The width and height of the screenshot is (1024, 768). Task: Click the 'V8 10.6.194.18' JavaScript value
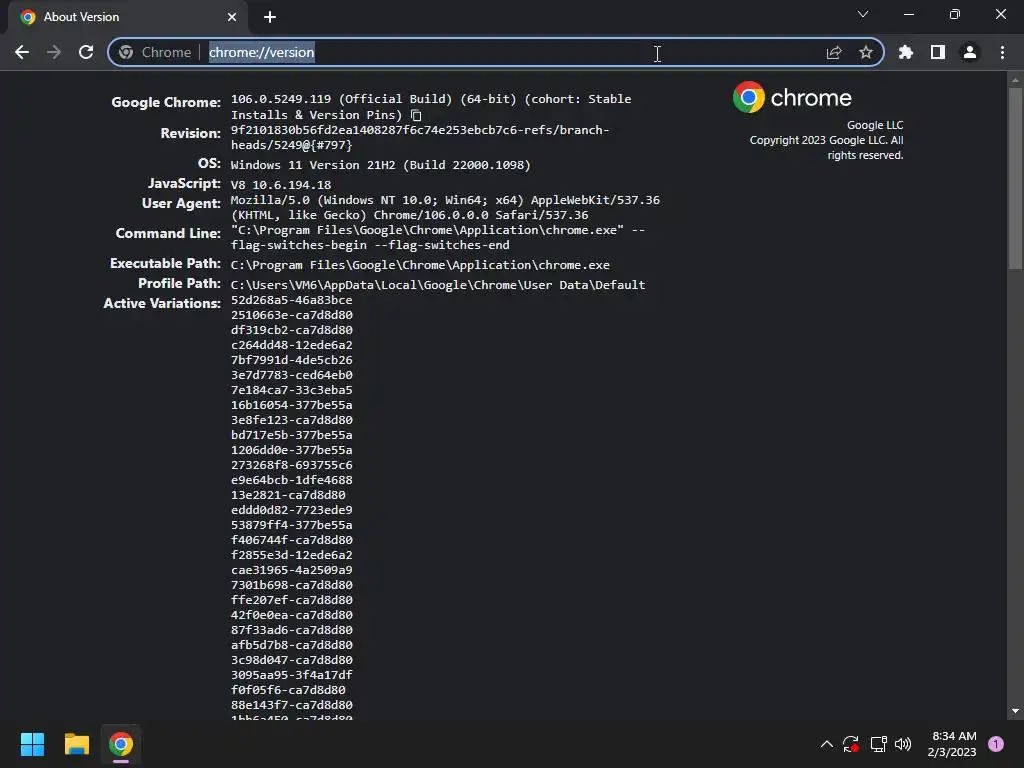281,185
